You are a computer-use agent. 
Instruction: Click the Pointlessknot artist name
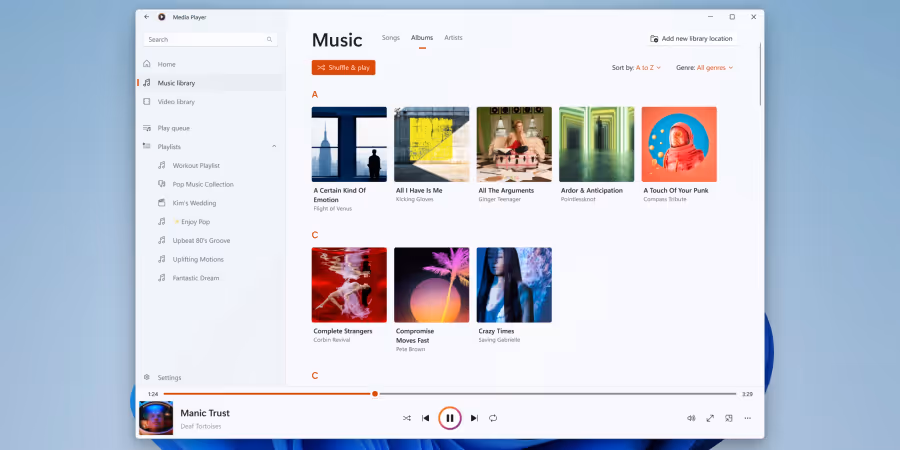tap(578, 200)
